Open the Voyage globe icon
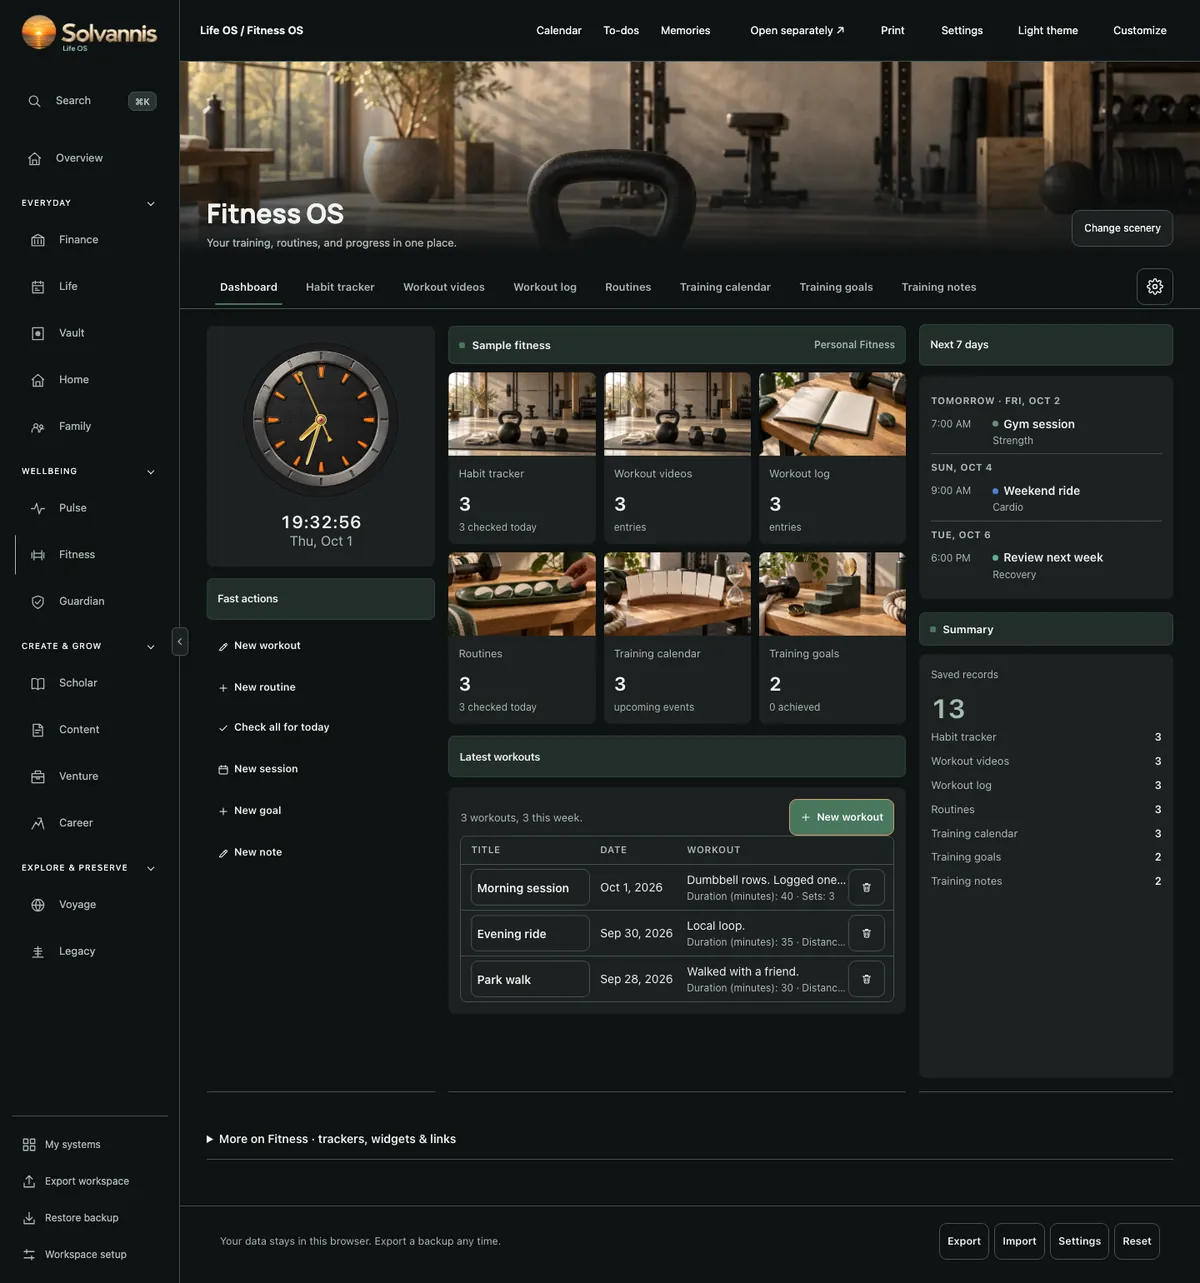The image size is (1200, 1283). click(38, 905)
